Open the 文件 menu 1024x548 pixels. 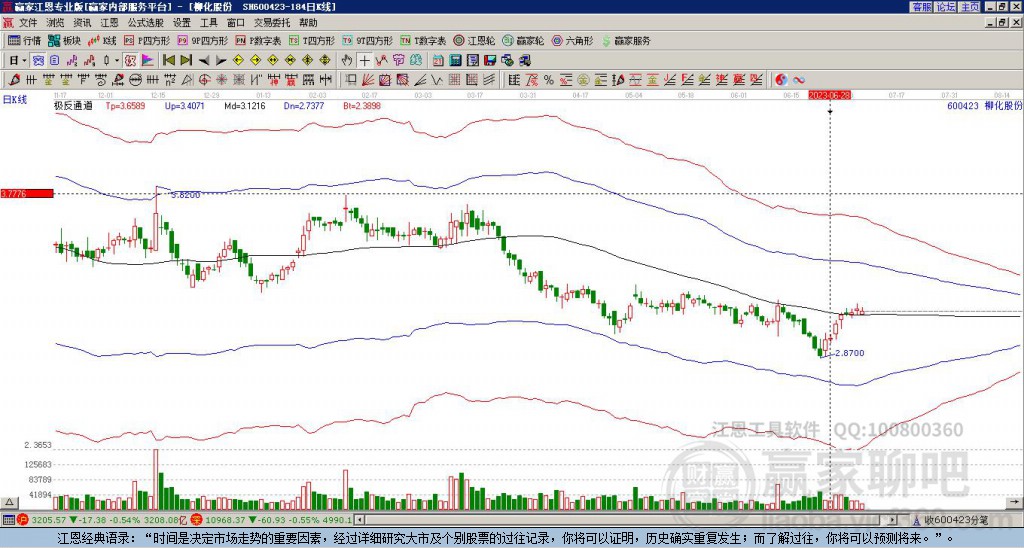tap(28, 23)
